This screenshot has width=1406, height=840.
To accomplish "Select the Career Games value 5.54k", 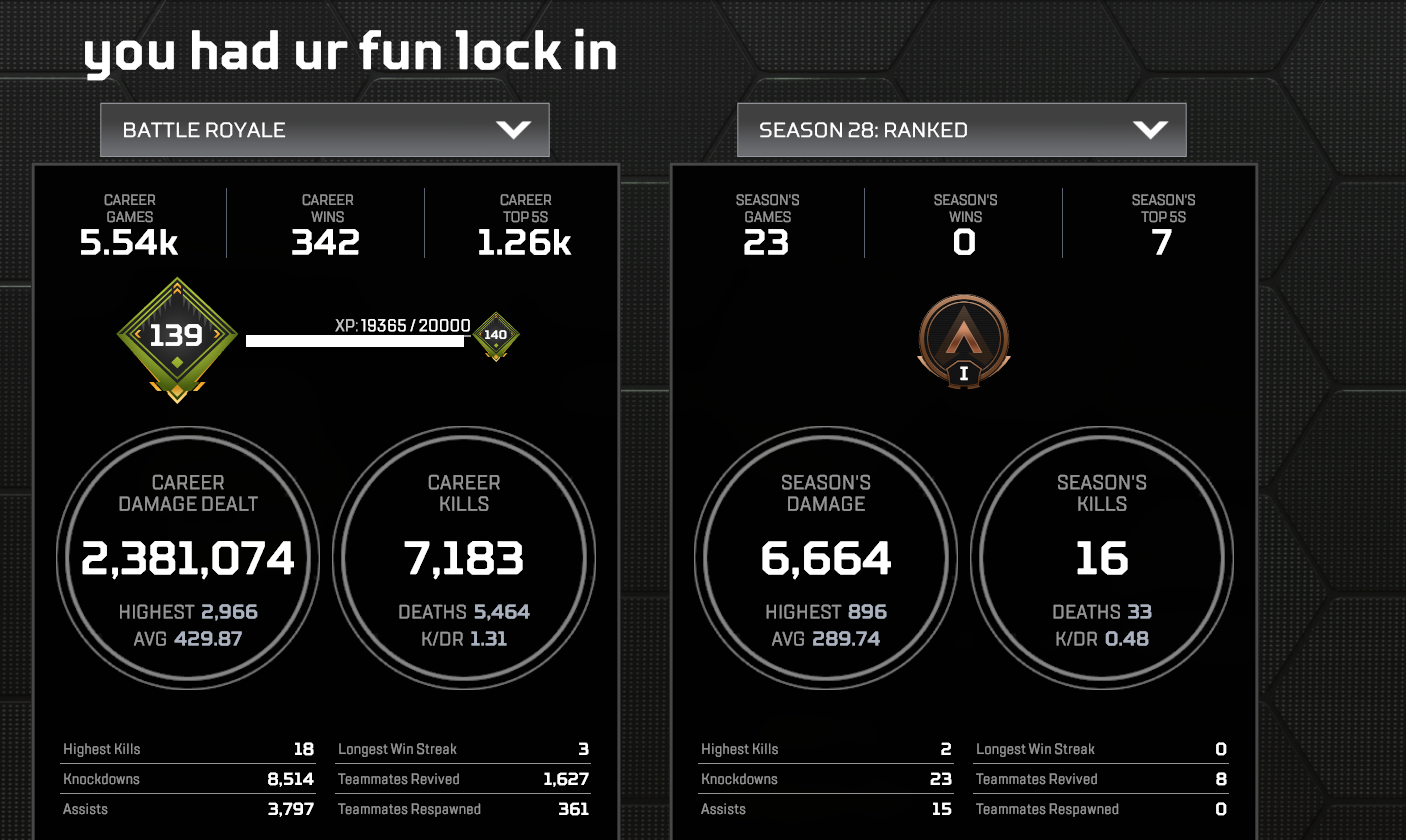I will (x=130, y=243).
